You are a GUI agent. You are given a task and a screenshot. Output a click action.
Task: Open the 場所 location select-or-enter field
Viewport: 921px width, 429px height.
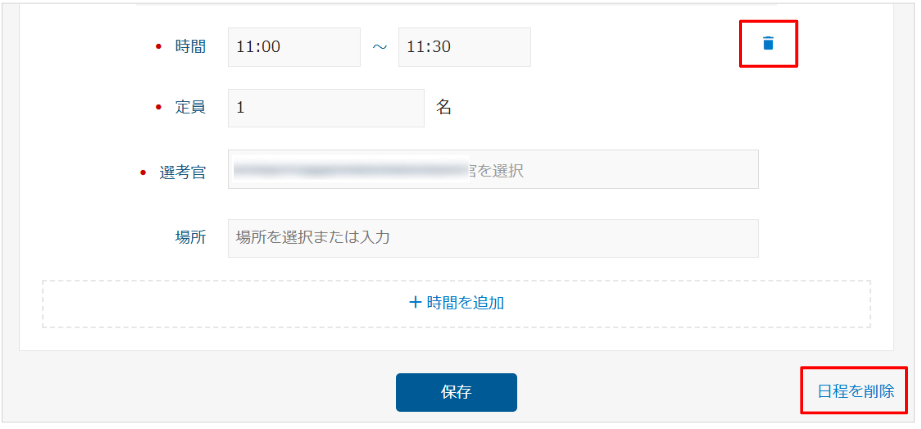(x=492, y=238)
